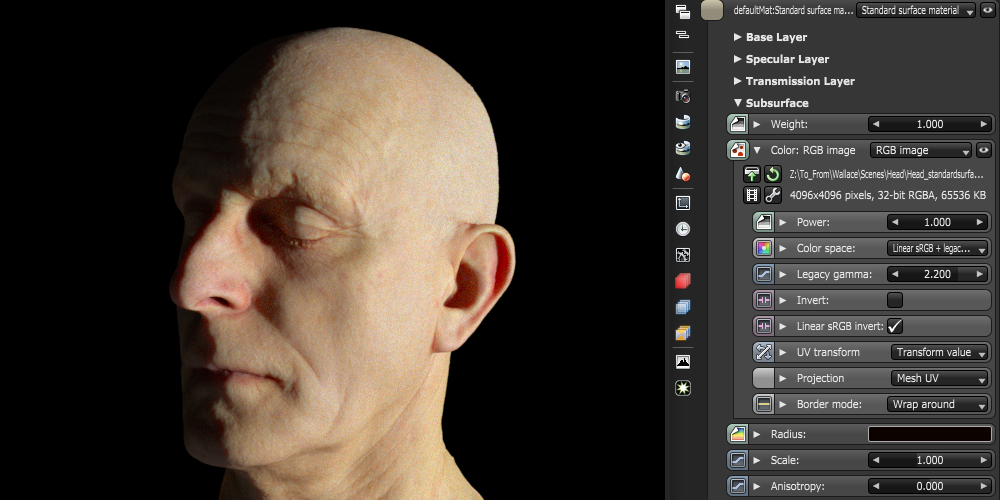Click the load image file icon
This screenshot has height=500, width=1000.
tap(752, 174)
